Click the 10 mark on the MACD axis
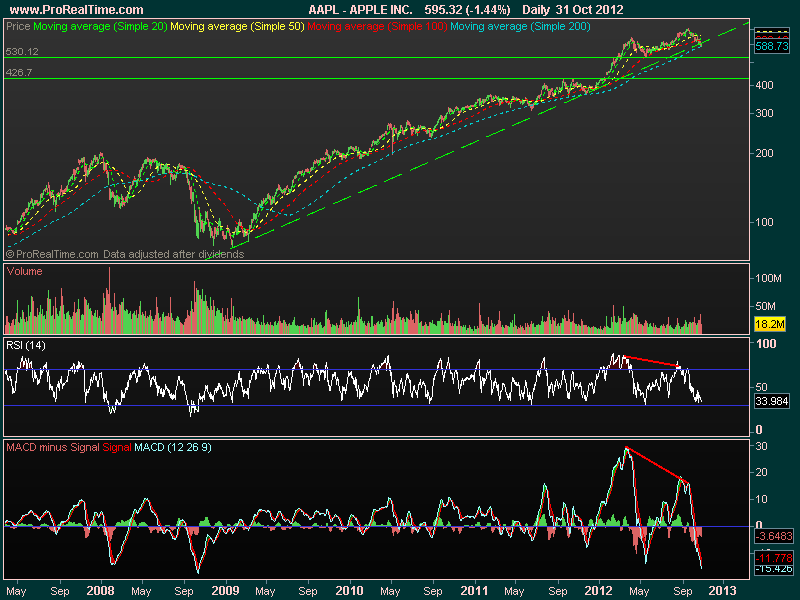 pos(762,499)
